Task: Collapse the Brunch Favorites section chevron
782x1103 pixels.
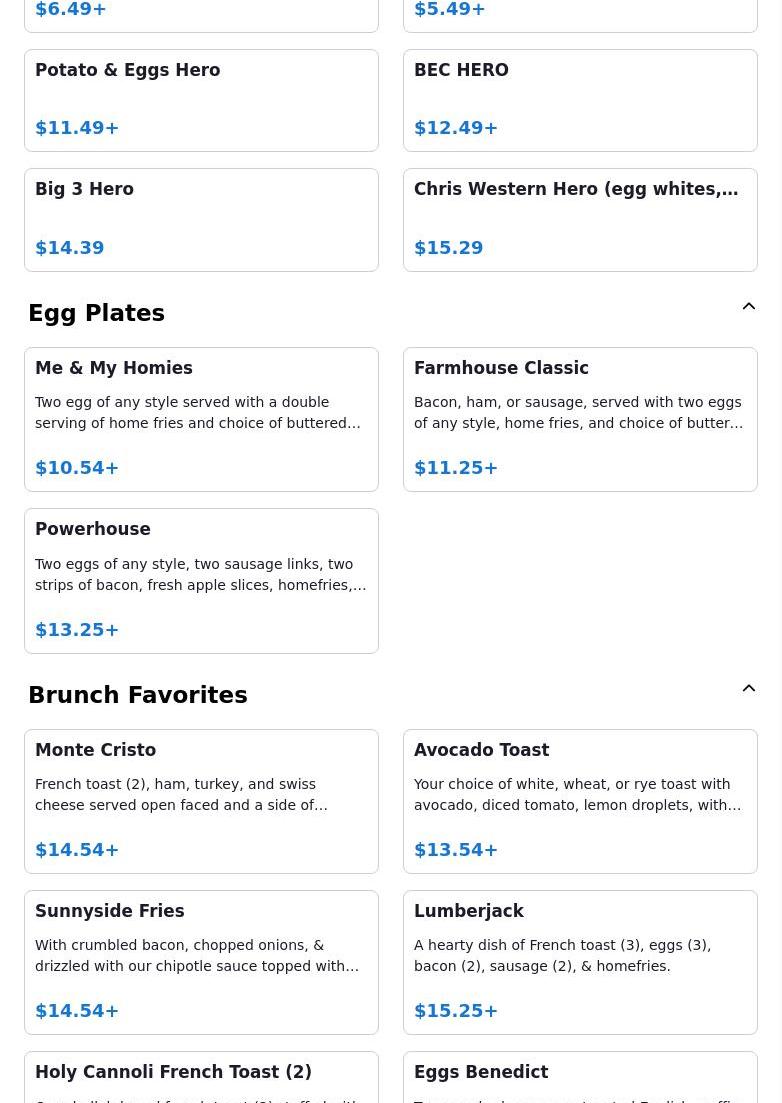Action: (748, 689)
